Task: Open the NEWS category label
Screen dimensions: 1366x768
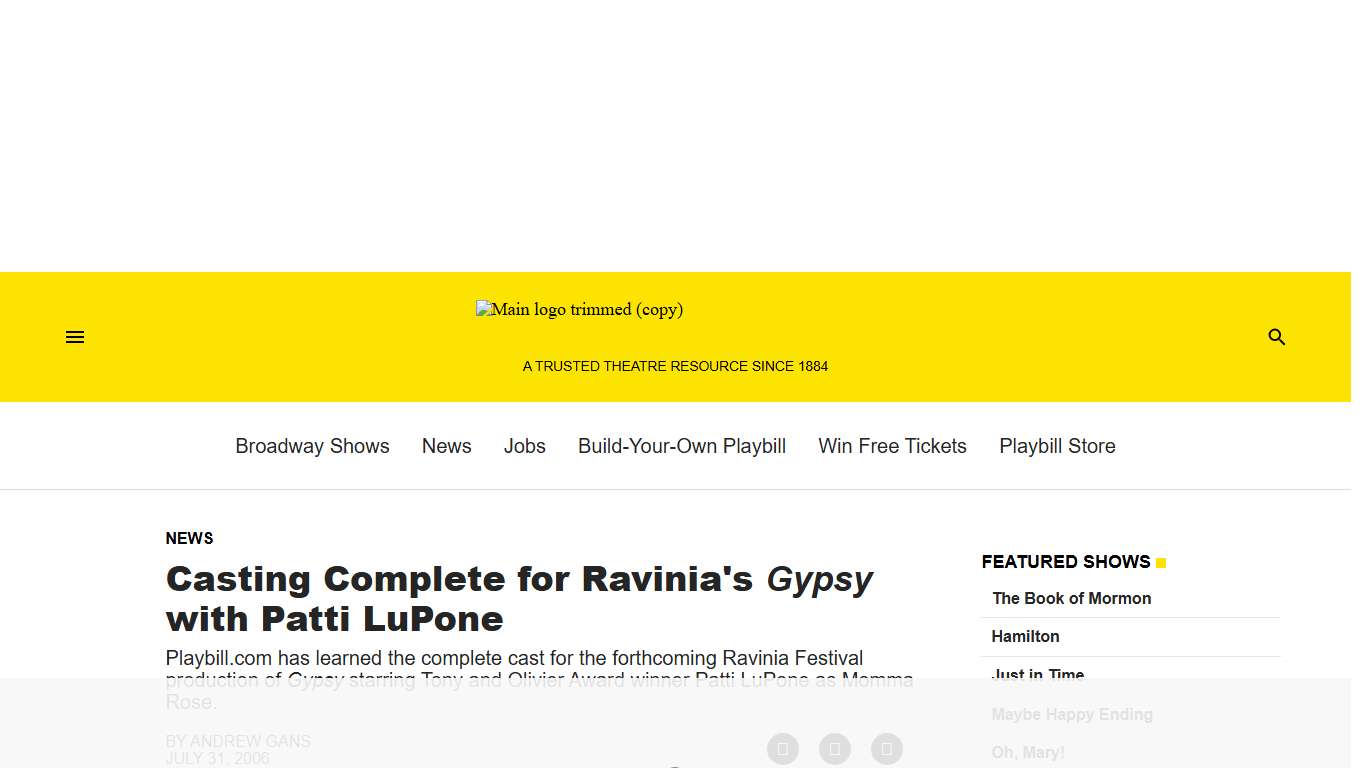Action: click(x=189, y=538)
